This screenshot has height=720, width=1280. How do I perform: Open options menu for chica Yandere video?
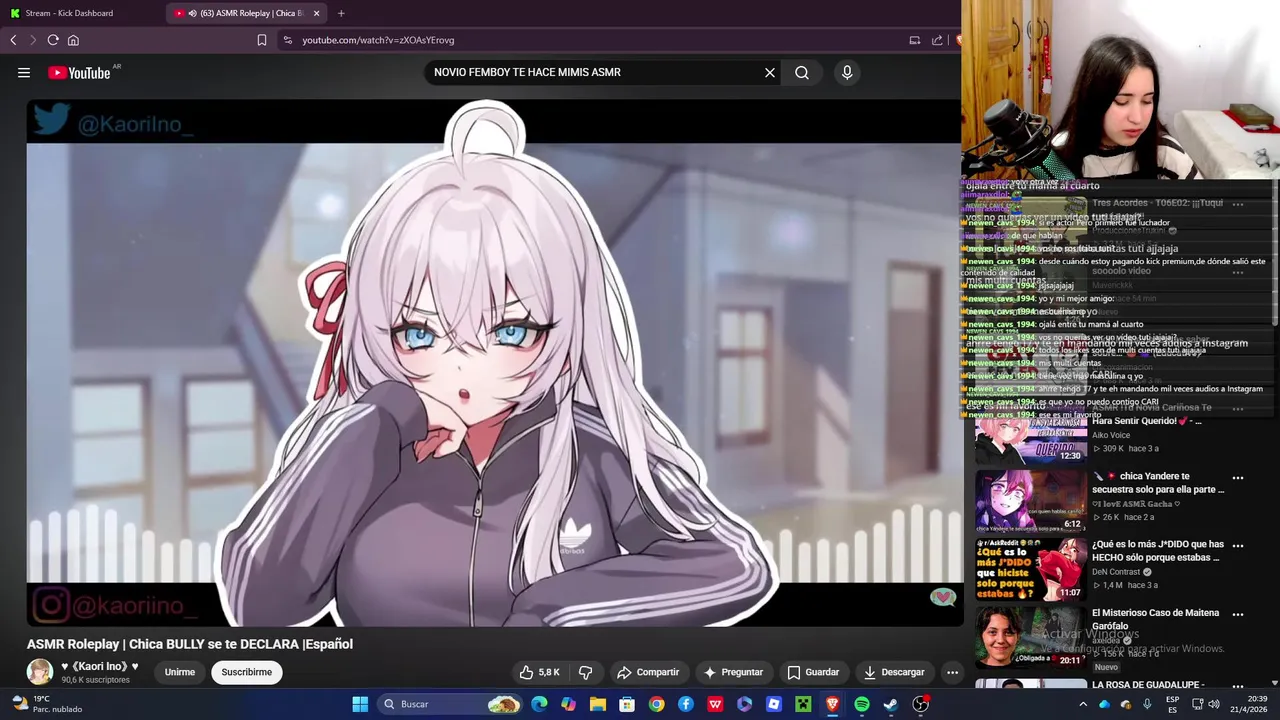click(1238, 478)
